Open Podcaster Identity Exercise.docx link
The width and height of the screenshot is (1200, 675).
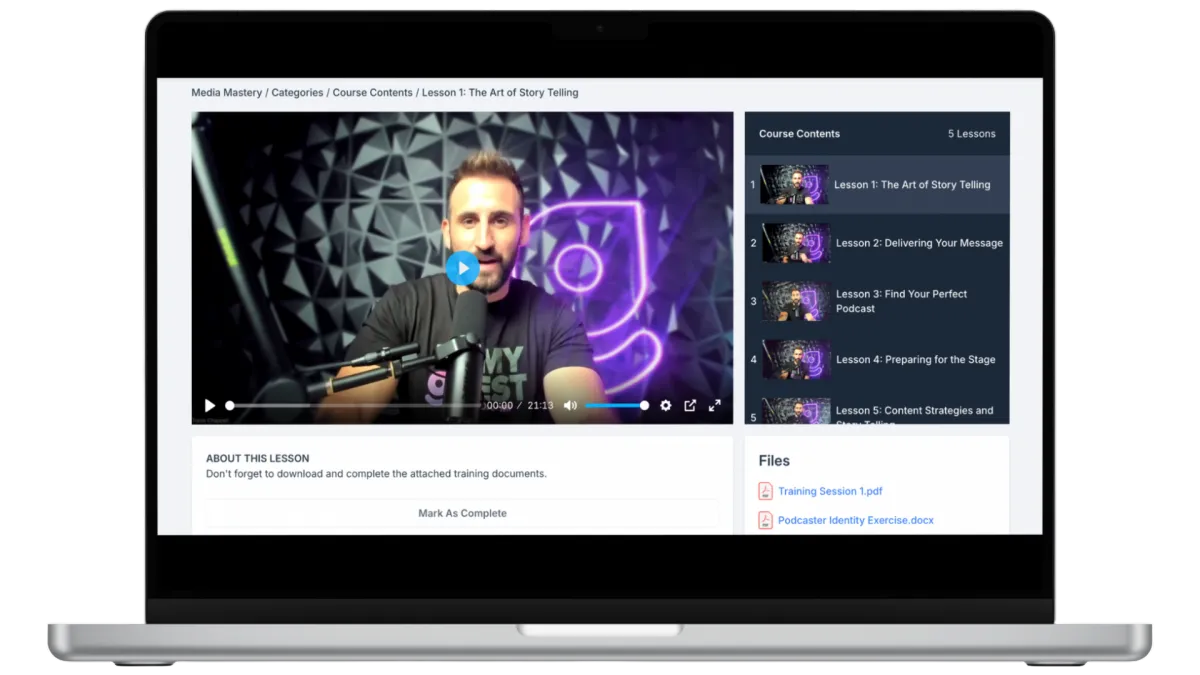856,520
